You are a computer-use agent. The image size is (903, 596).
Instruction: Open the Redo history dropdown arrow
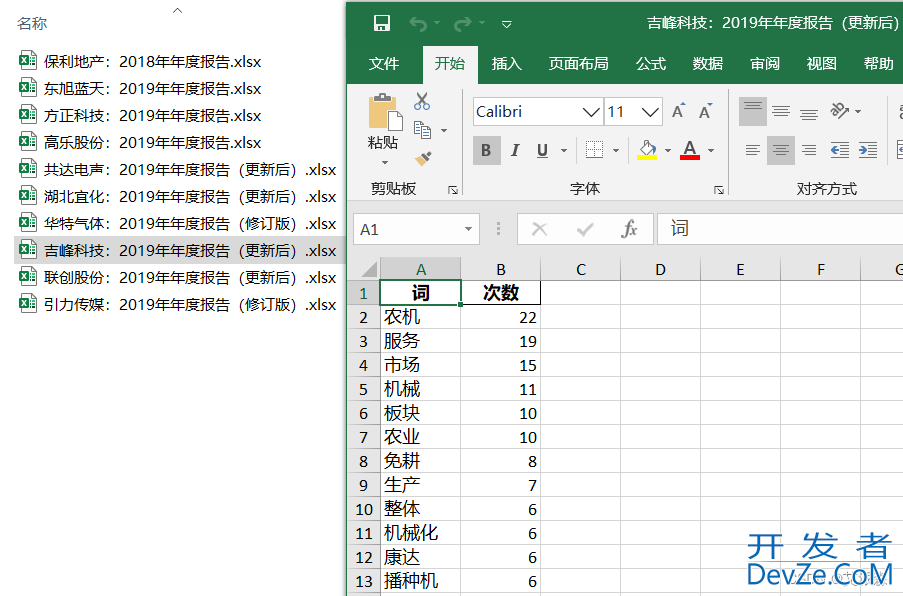(482, 23)
